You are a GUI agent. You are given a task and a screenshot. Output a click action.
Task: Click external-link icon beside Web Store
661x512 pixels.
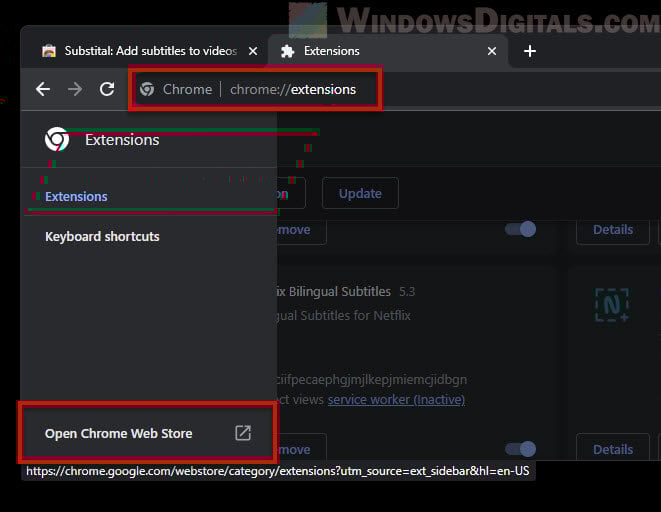point(243,433)
